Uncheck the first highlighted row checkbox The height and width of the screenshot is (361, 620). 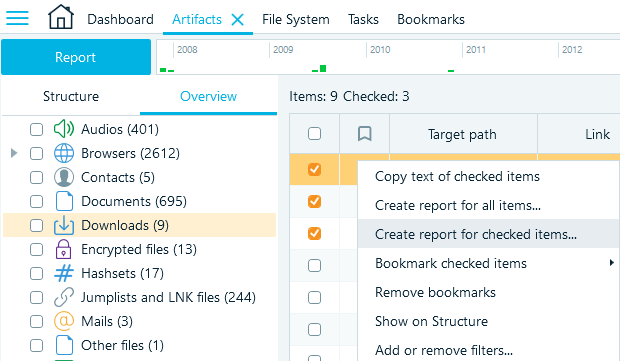pyautogui.click(x=314, y=169)
